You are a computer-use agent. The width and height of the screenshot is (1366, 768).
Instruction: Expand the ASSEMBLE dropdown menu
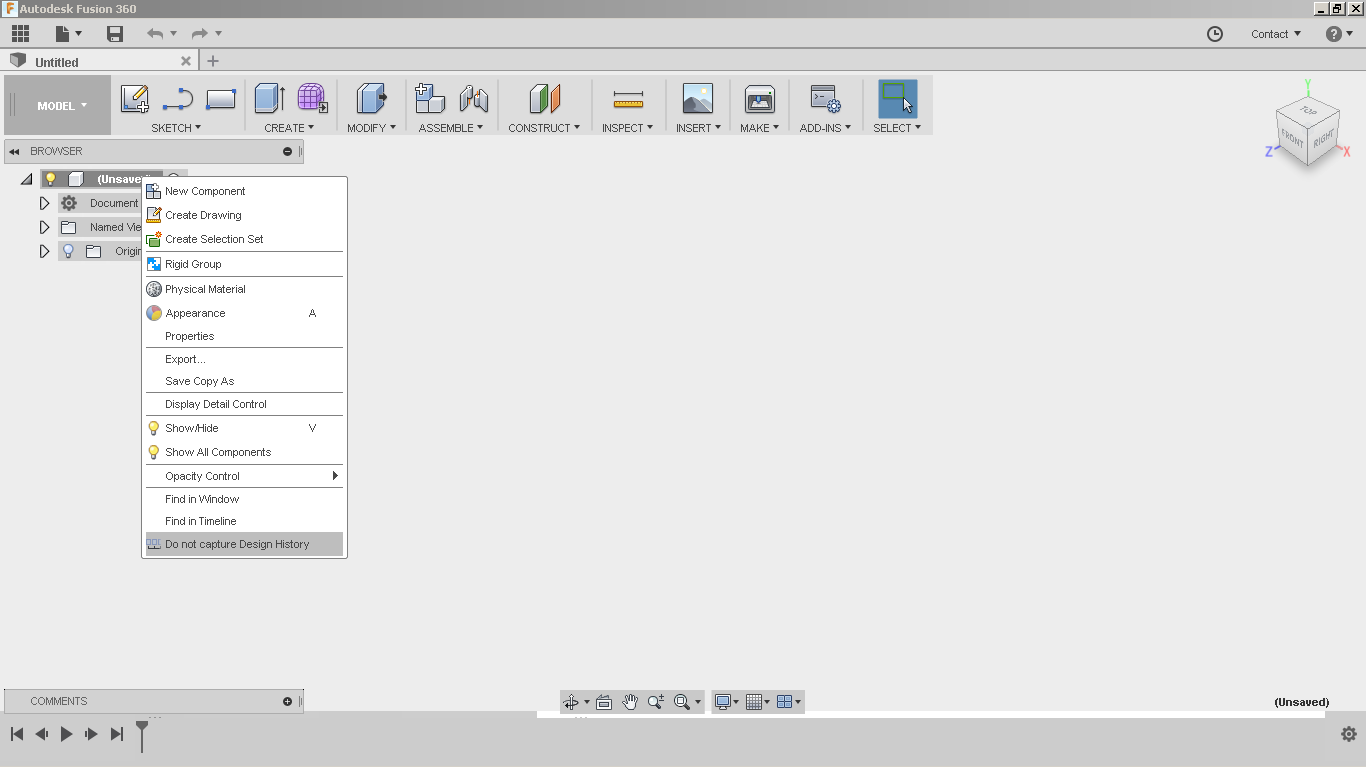coord(451,128)
